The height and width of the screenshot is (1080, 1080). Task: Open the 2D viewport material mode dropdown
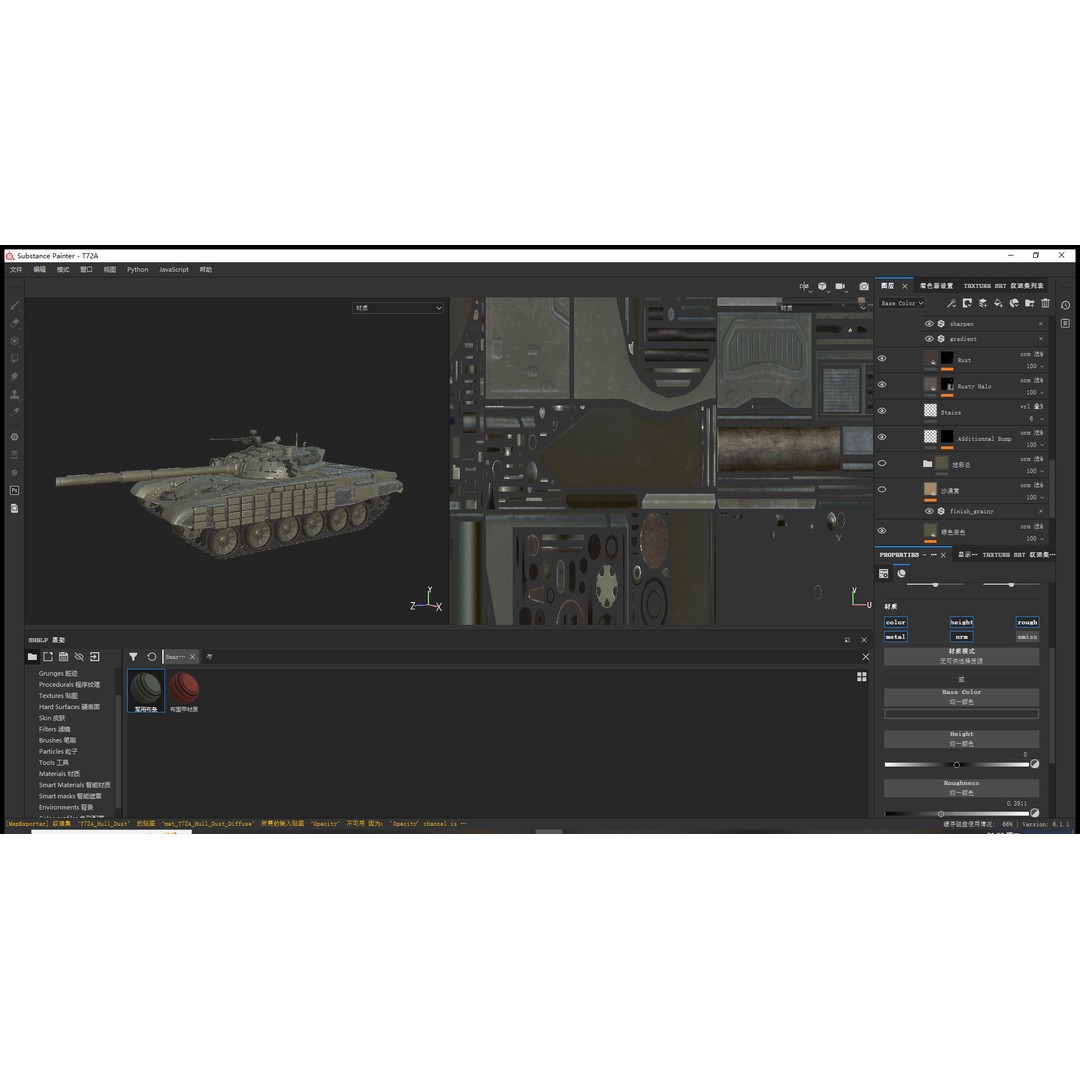point(822,308)
